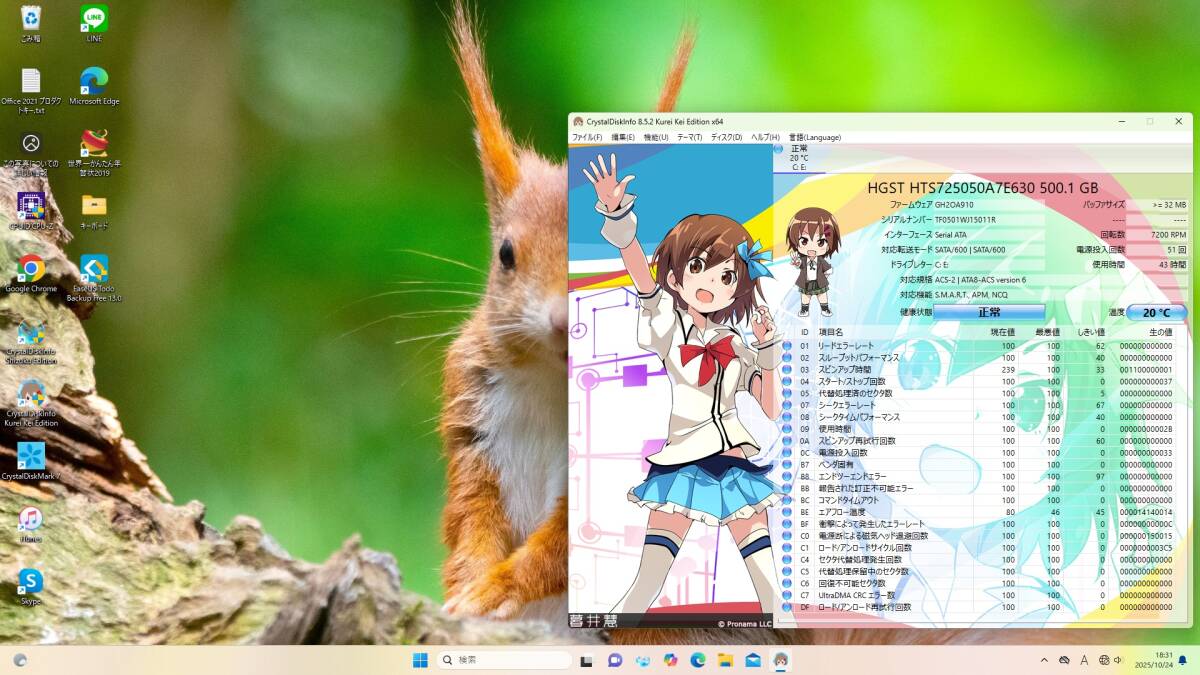This screenshot has width=1200, height=675.
Task: Open EaseUS Todo Backup Free shortcut
Action: tap(94, 269)
